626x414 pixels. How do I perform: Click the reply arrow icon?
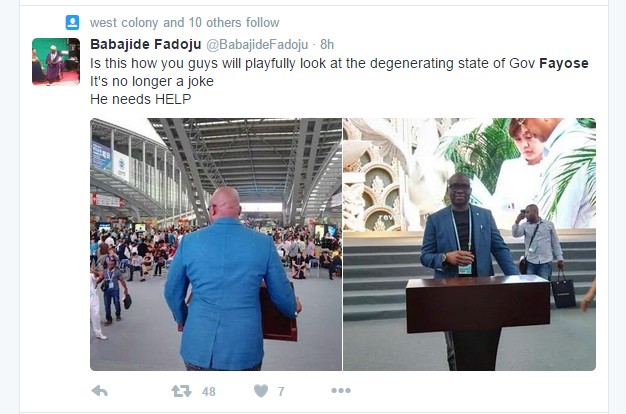99,391
